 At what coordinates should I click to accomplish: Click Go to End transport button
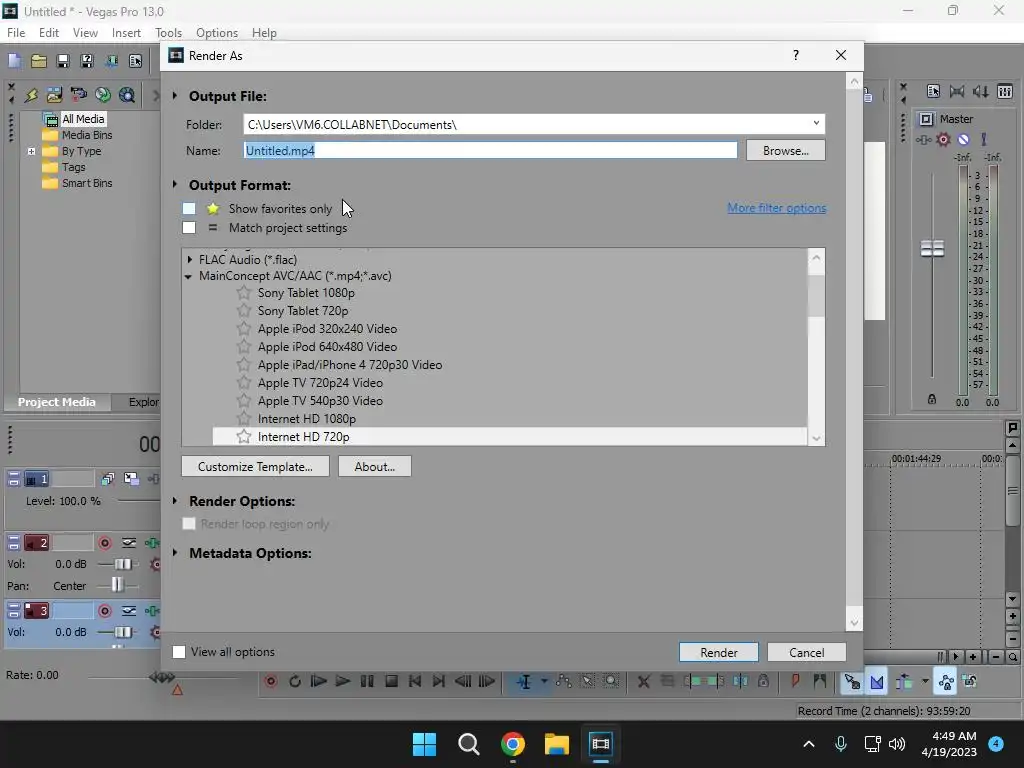(x=439, y=681)
